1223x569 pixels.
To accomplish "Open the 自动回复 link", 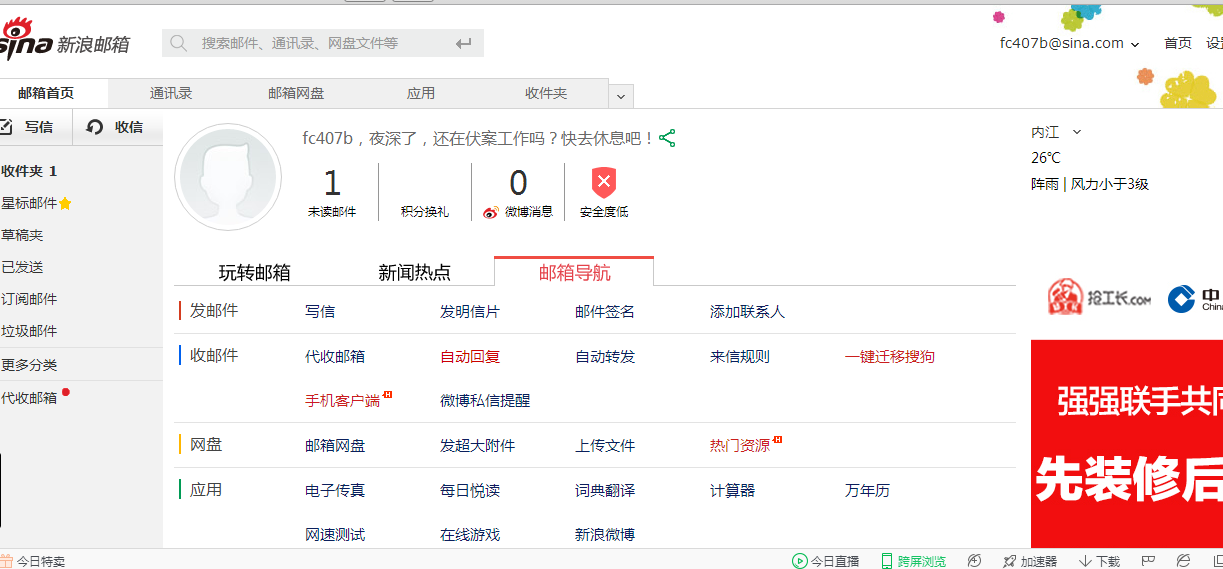I will (x=470, y=356).
